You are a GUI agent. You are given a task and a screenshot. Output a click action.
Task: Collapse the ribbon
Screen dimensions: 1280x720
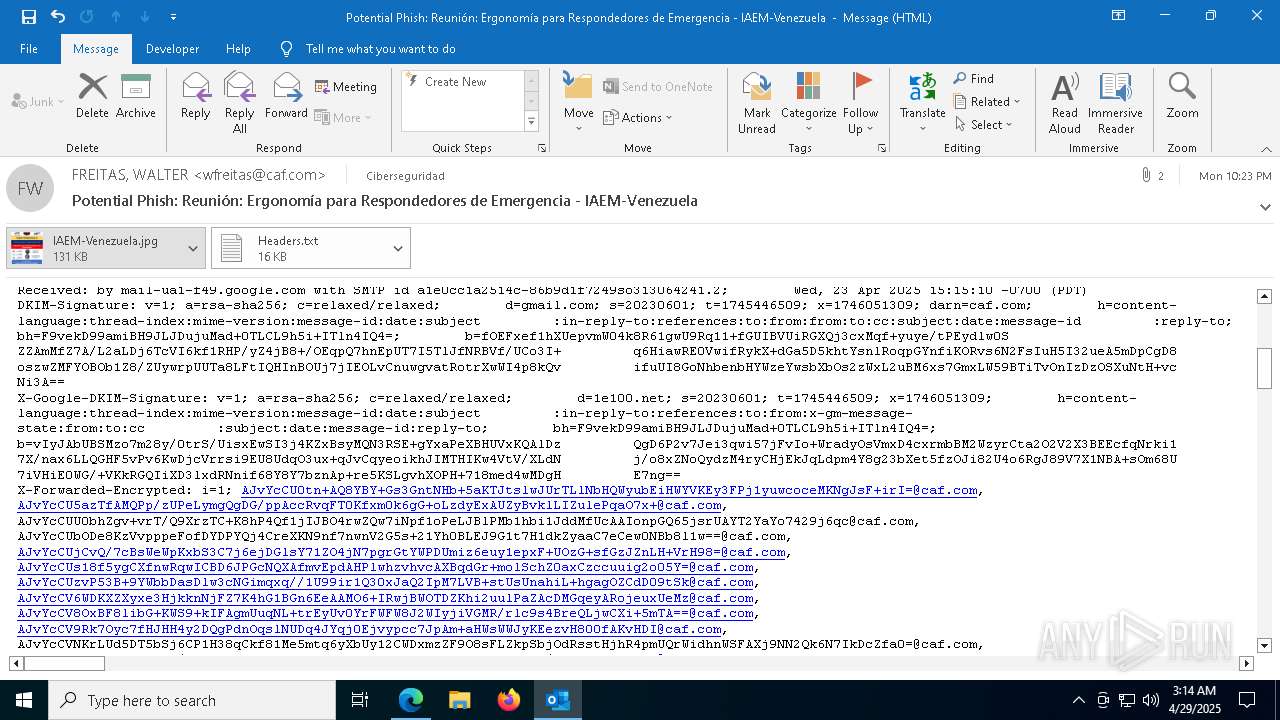tap(1266, 149)
